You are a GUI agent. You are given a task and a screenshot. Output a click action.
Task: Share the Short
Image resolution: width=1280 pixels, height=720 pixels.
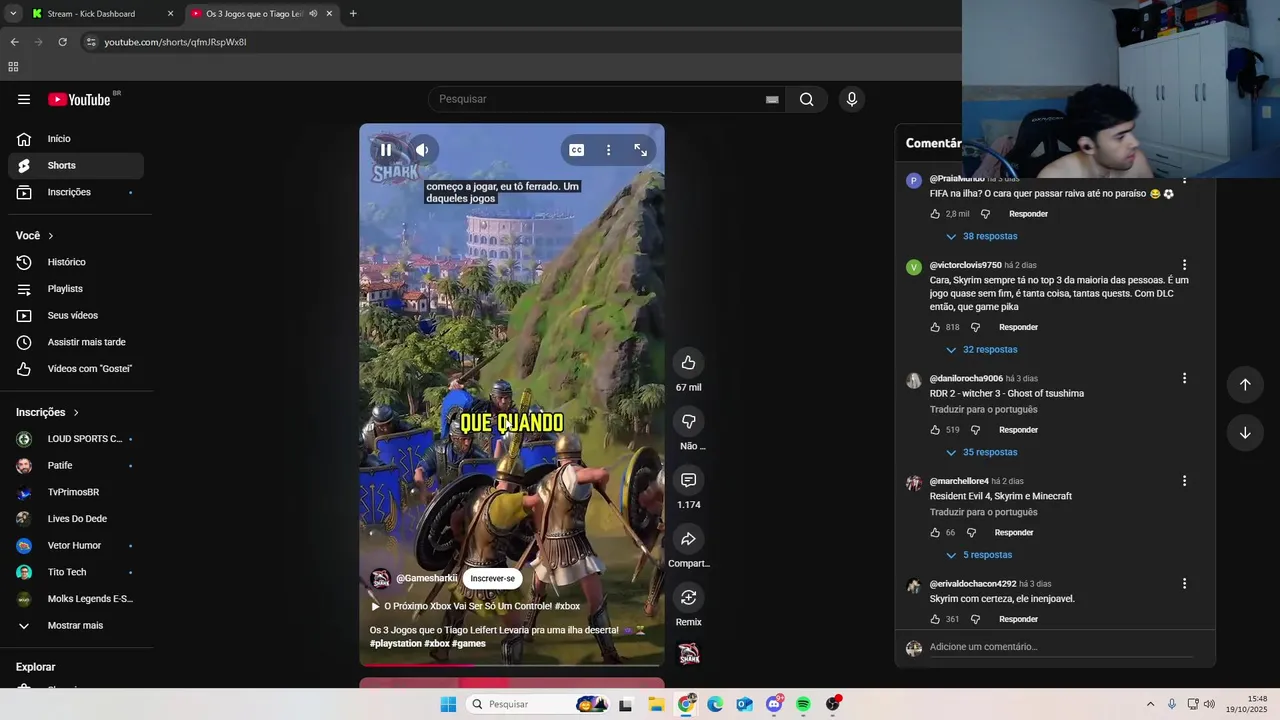pos(688,539)
